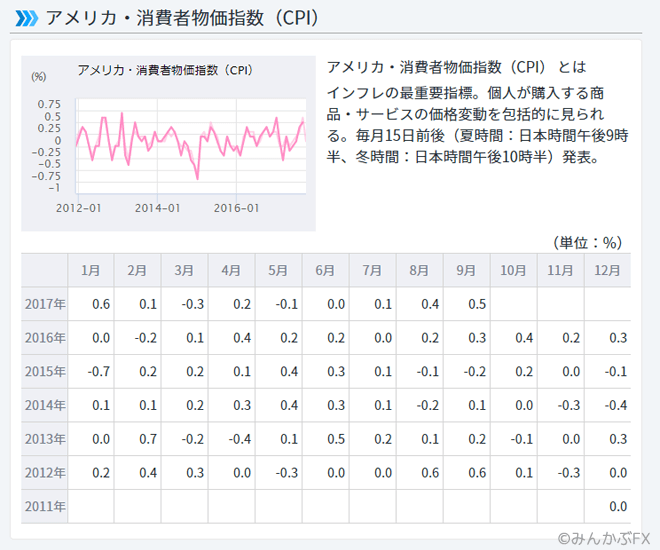Click the 2012-01 x-axis label
The image size is (660, 550).
click(x=79, y=208)
